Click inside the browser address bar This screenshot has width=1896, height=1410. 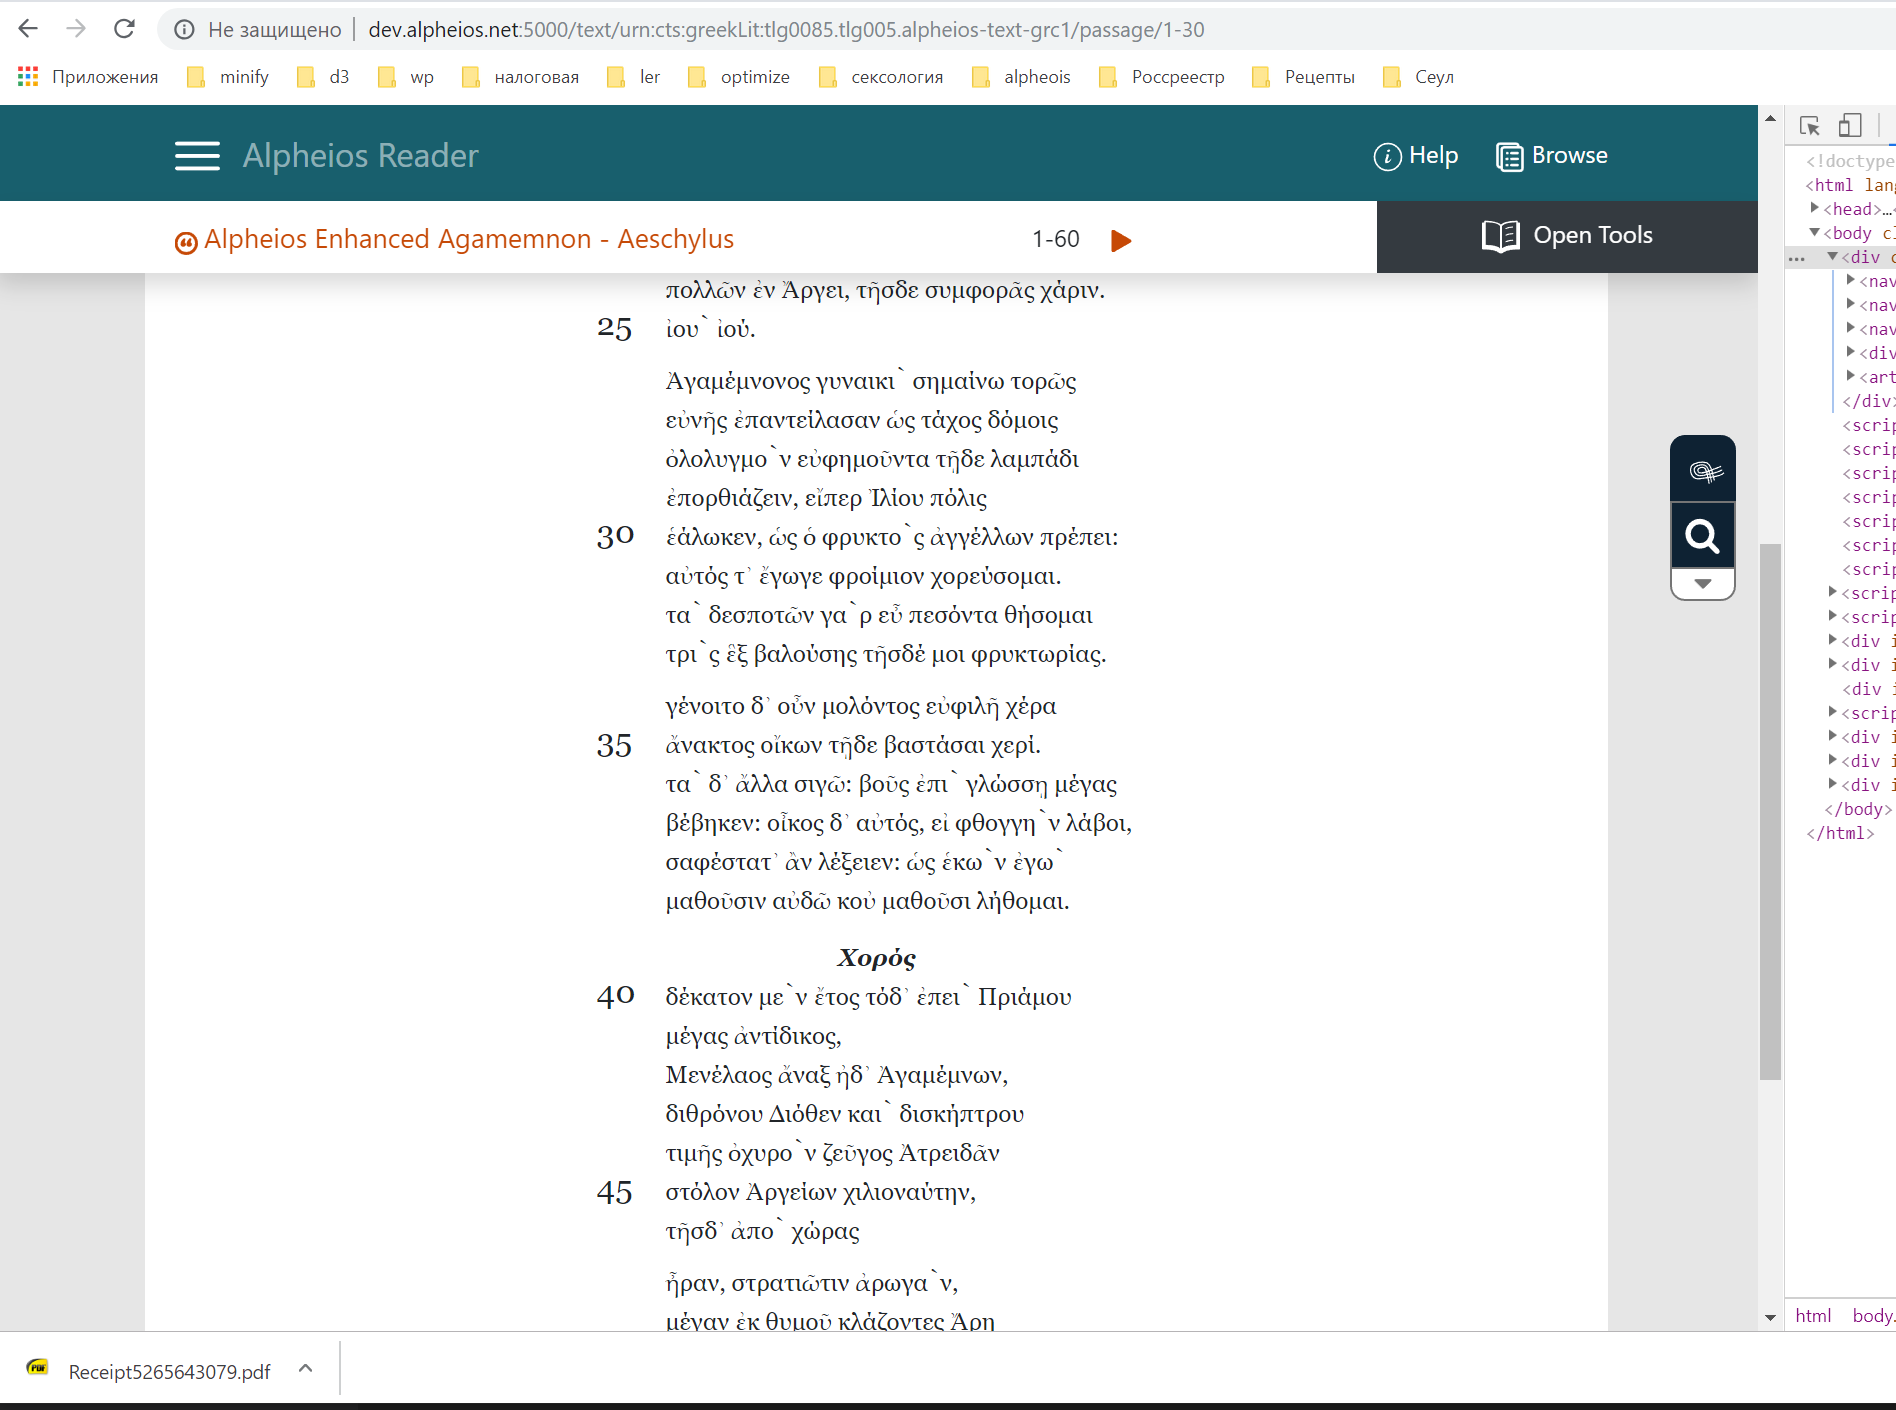[x=700, y=29]
